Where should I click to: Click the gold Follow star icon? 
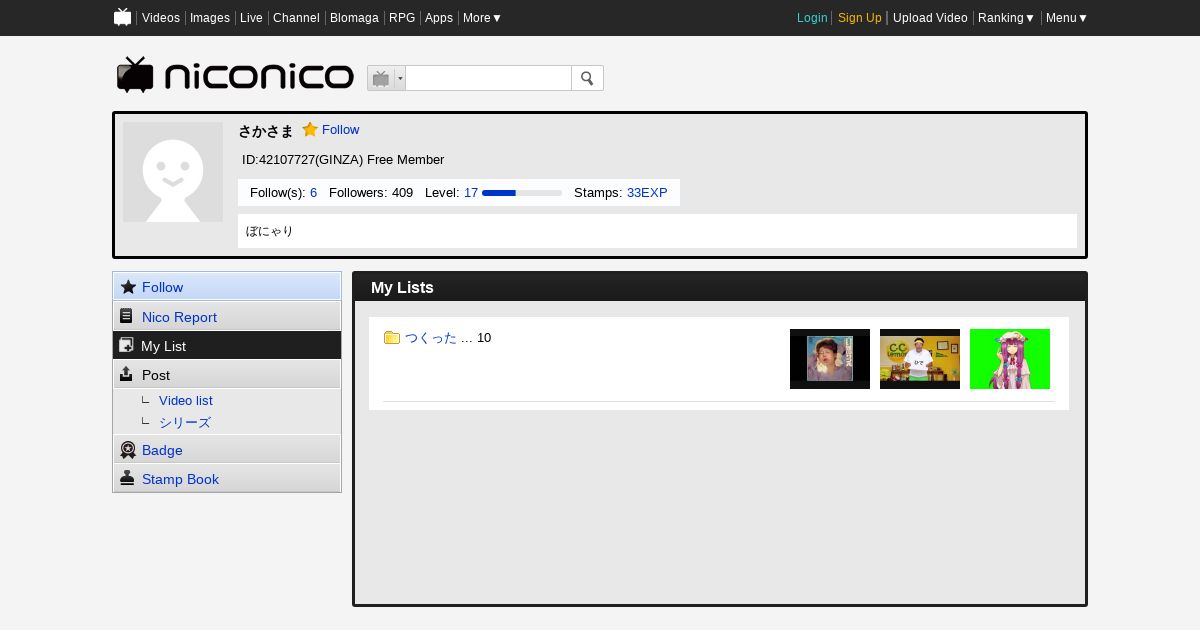pos(310,129)
